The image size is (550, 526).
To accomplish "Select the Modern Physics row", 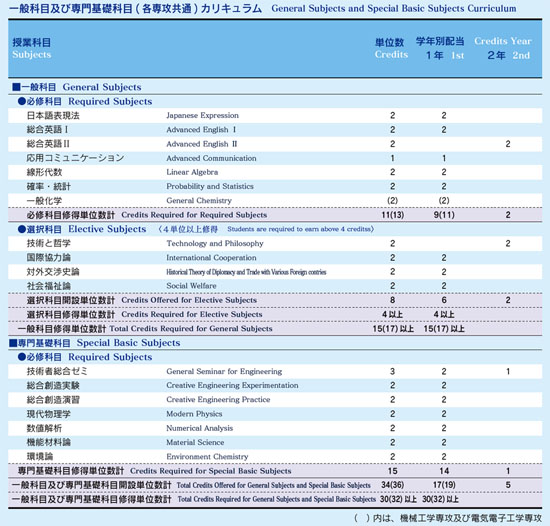I will (x=275, y=414).
